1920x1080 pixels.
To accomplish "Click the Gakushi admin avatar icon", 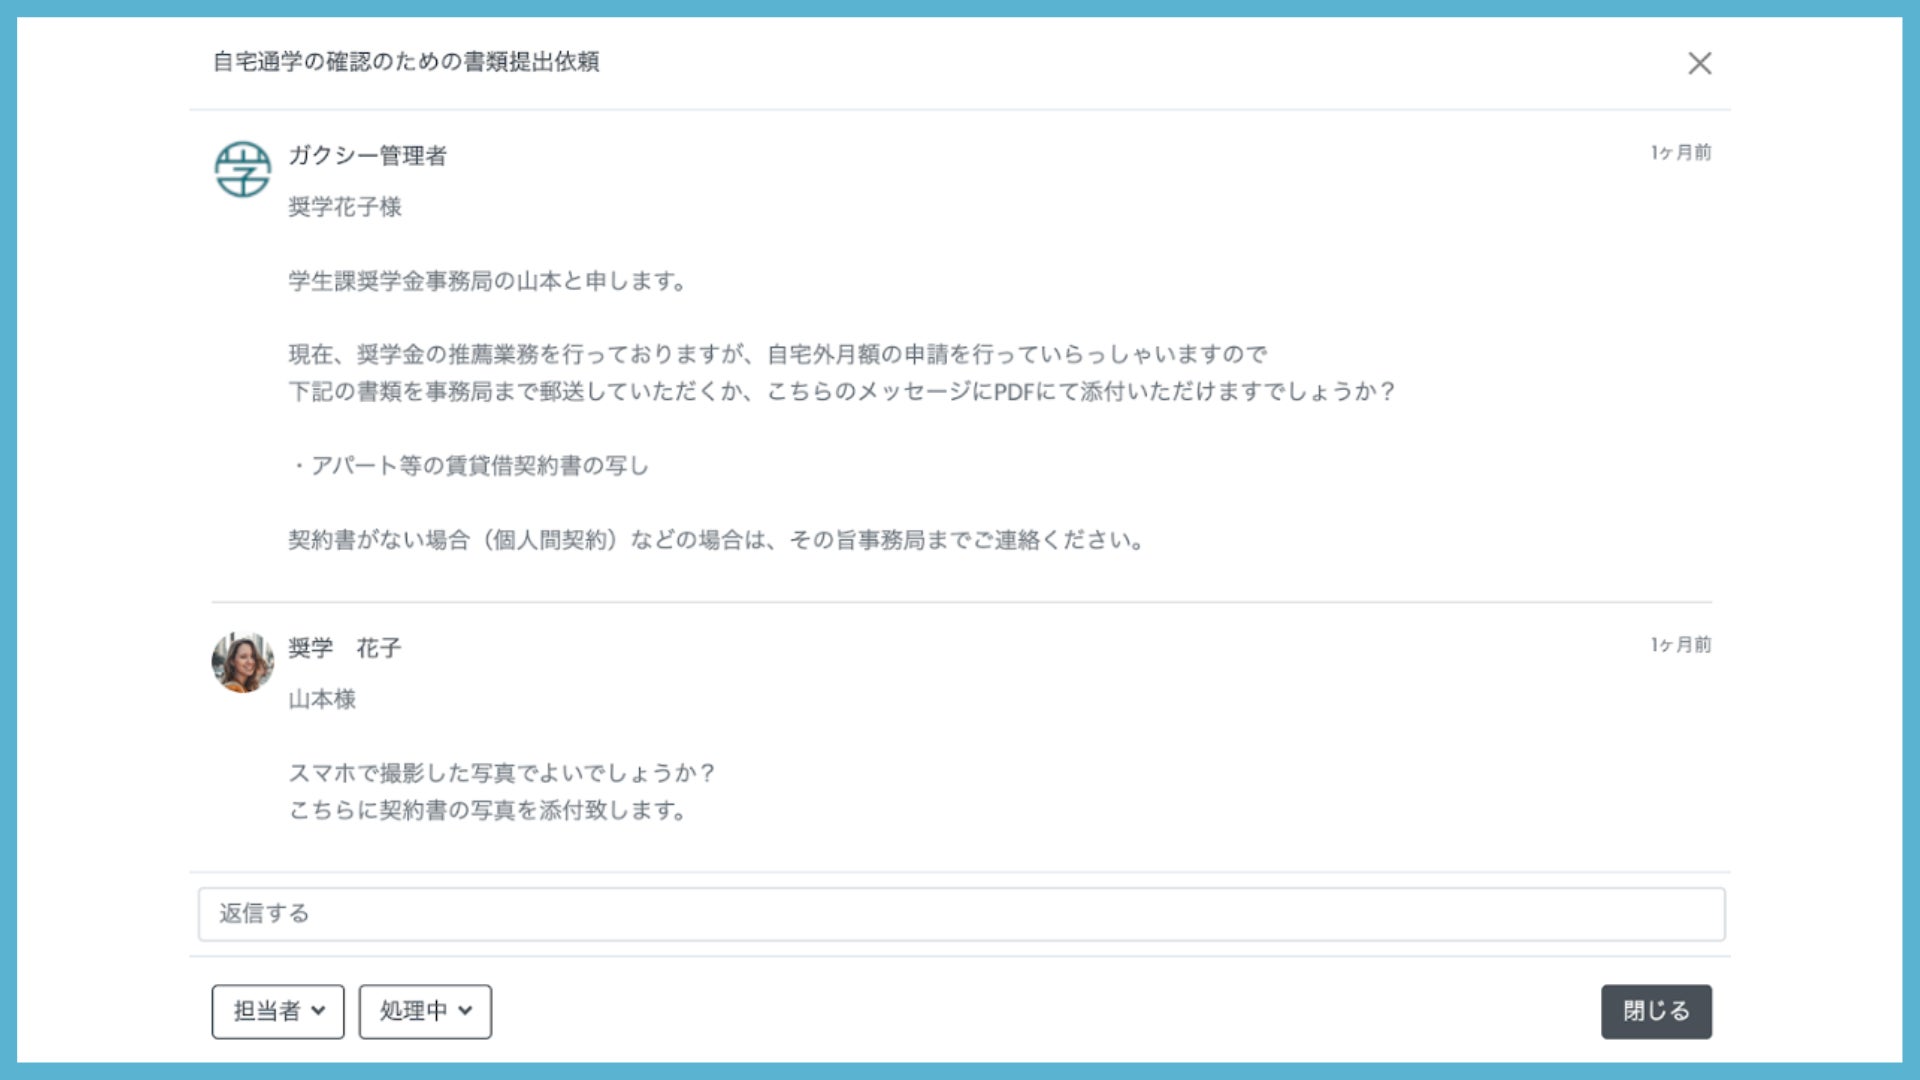I will 242,169.
